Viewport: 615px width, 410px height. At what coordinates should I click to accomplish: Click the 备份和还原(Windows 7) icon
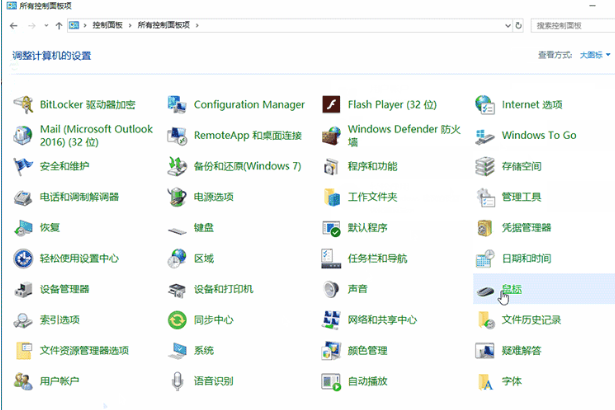click(x=177, y=166)
